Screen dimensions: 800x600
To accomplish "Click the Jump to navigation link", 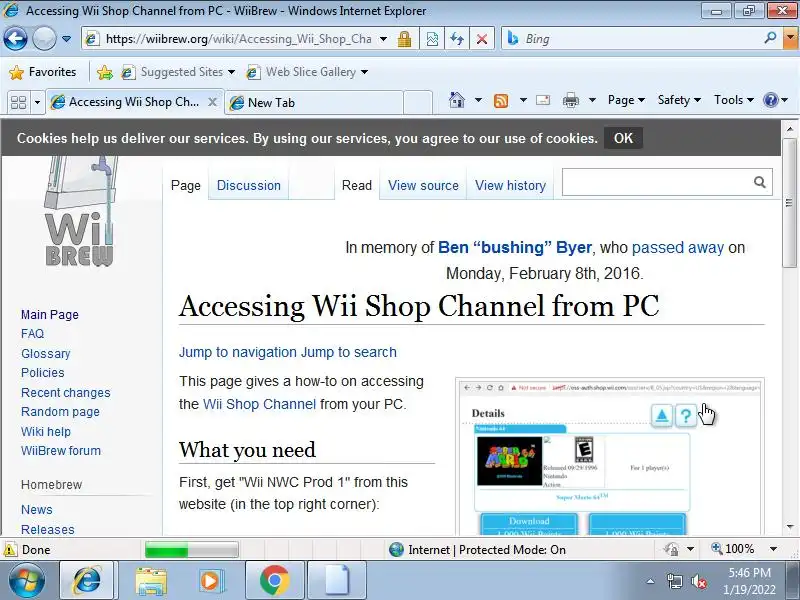I will point(238,352).
